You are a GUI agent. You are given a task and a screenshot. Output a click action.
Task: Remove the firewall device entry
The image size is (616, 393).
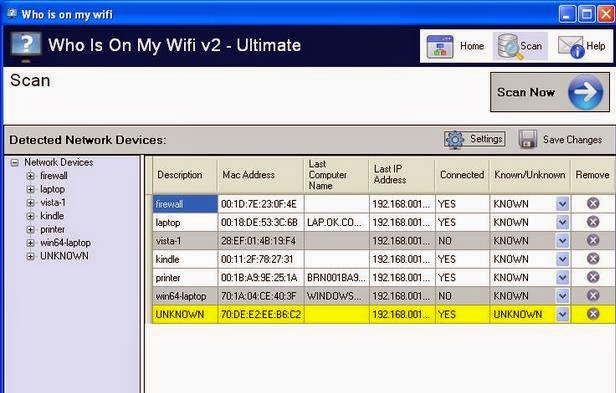click(593, 204)
